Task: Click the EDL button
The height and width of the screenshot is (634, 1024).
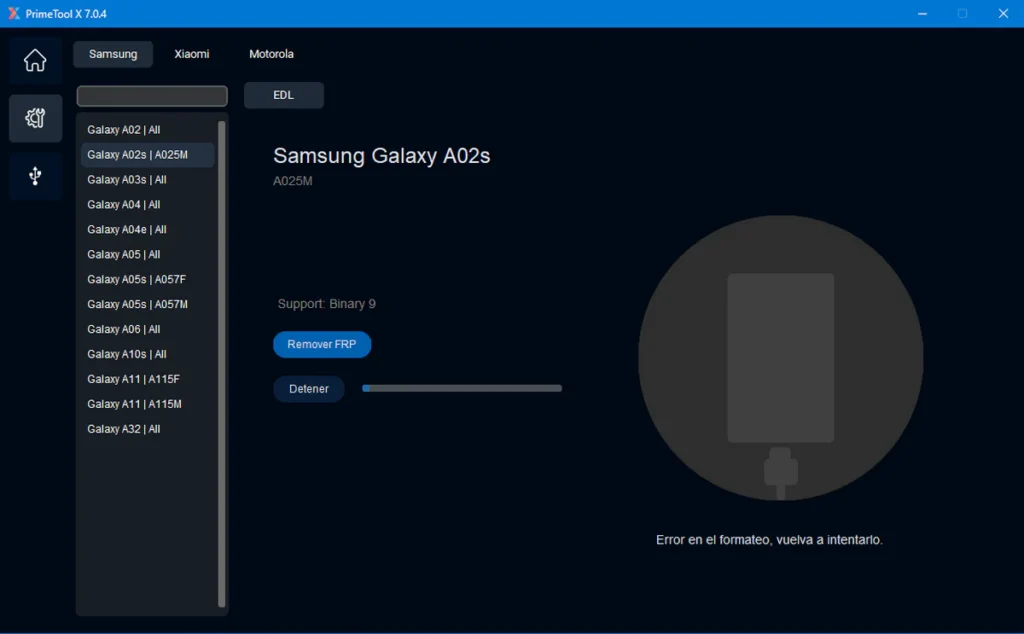Action: 283,95
